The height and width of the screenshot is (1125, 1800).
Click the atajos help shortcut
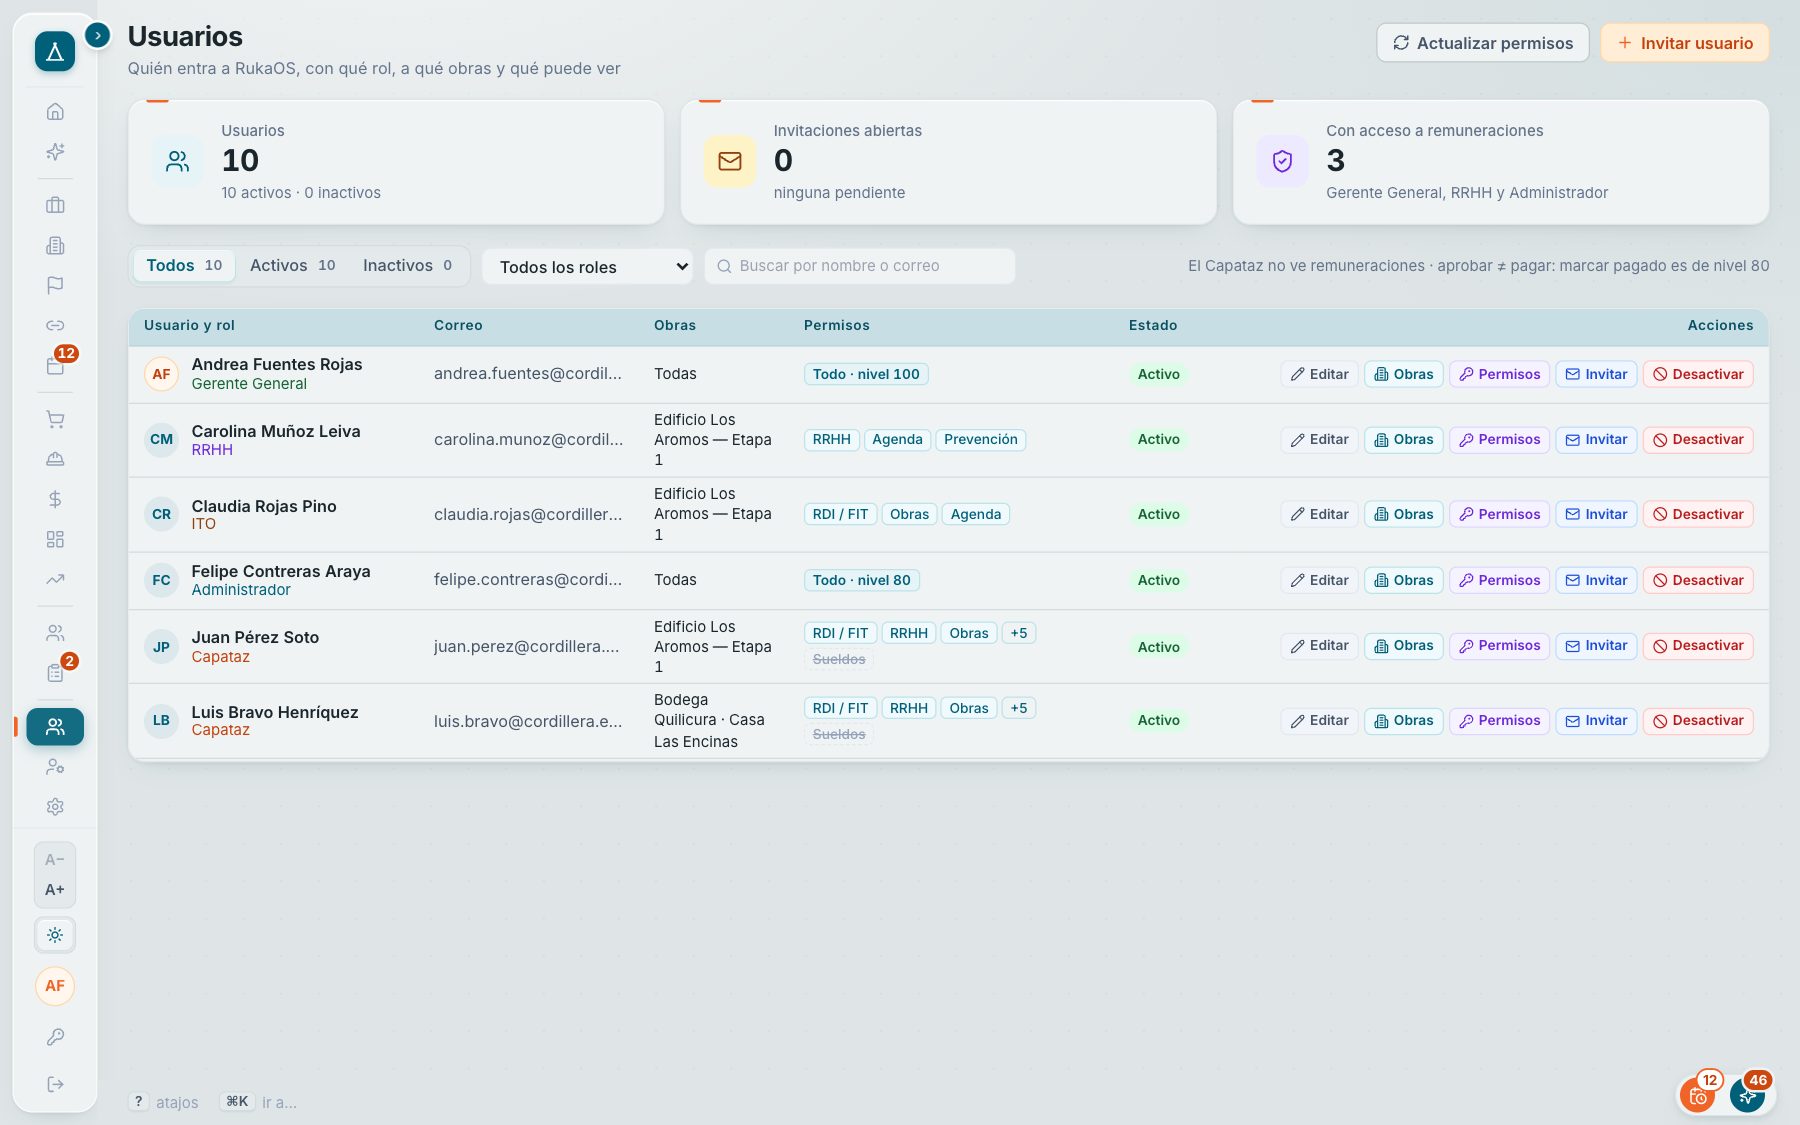[165, 1102]
